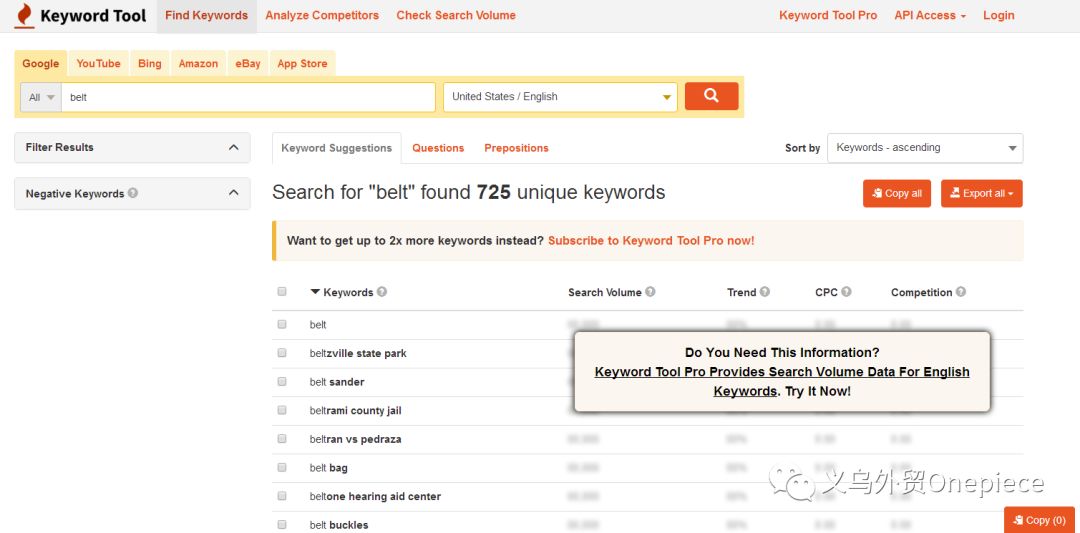
Task: Collapse the Filter Results panel
Action: [x=233, y=147]
